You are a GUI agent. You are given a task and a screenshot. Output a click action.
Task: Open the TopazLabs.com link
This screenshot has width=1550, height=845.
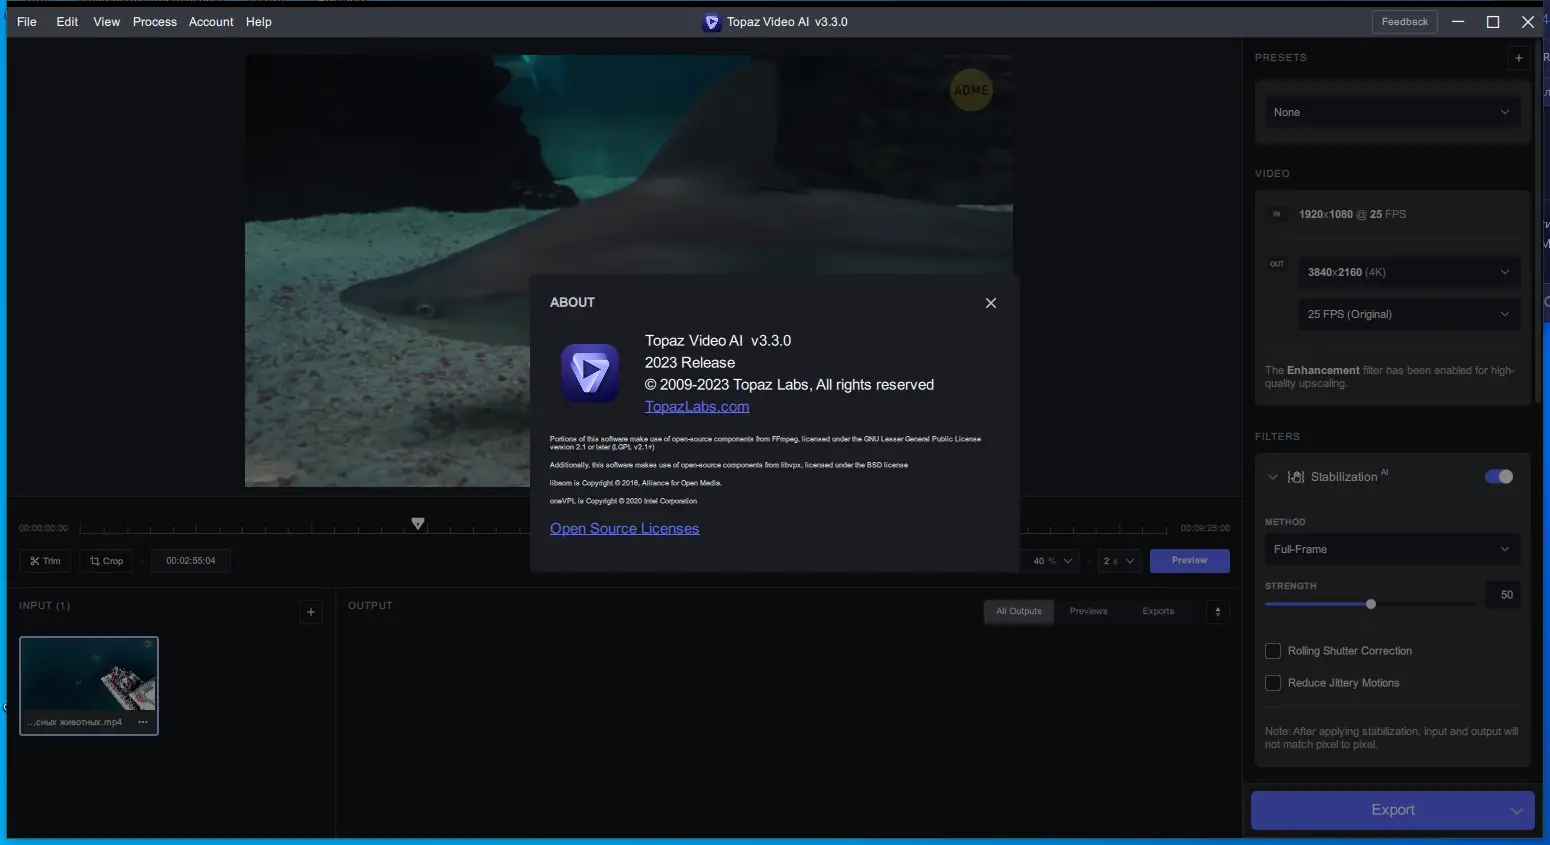click(x=697, y=407)
